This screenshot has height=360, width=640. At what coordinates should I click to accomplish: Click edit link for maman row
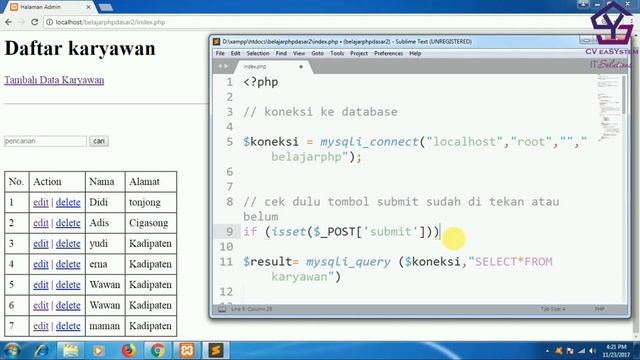(x=41, y=326)
